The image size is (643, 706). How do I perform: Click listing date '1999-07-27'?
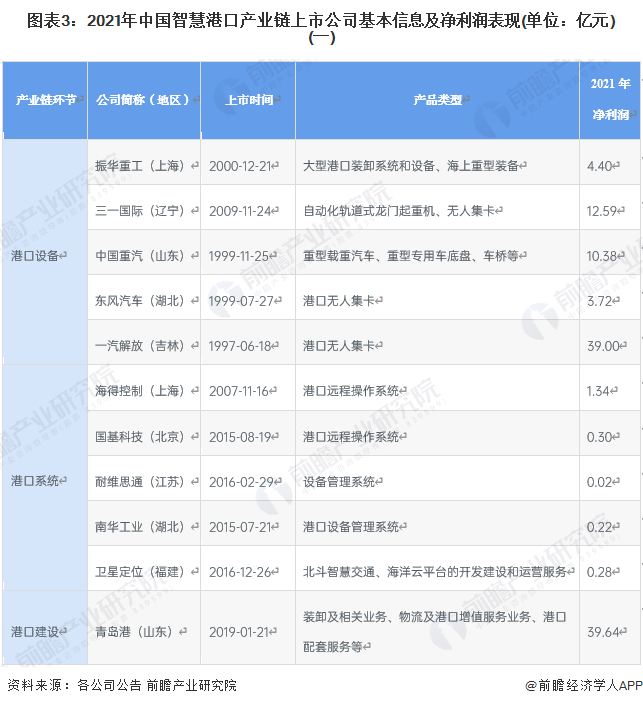[241, 301]
